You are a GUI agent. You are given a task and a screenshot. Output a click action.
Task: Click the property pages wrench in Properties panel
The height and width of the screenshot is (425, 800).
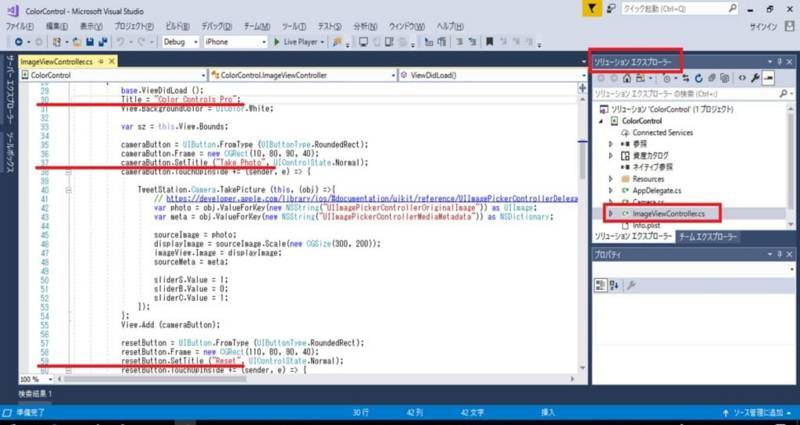(x=631, y=286)
